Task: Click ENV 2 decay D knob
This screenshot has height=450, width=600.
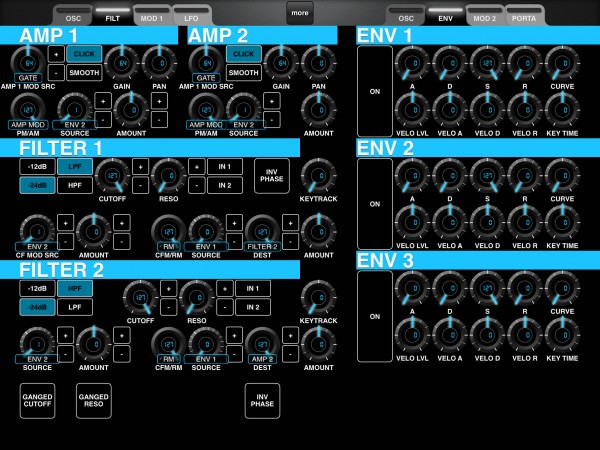Action: (x=450, y=176)
